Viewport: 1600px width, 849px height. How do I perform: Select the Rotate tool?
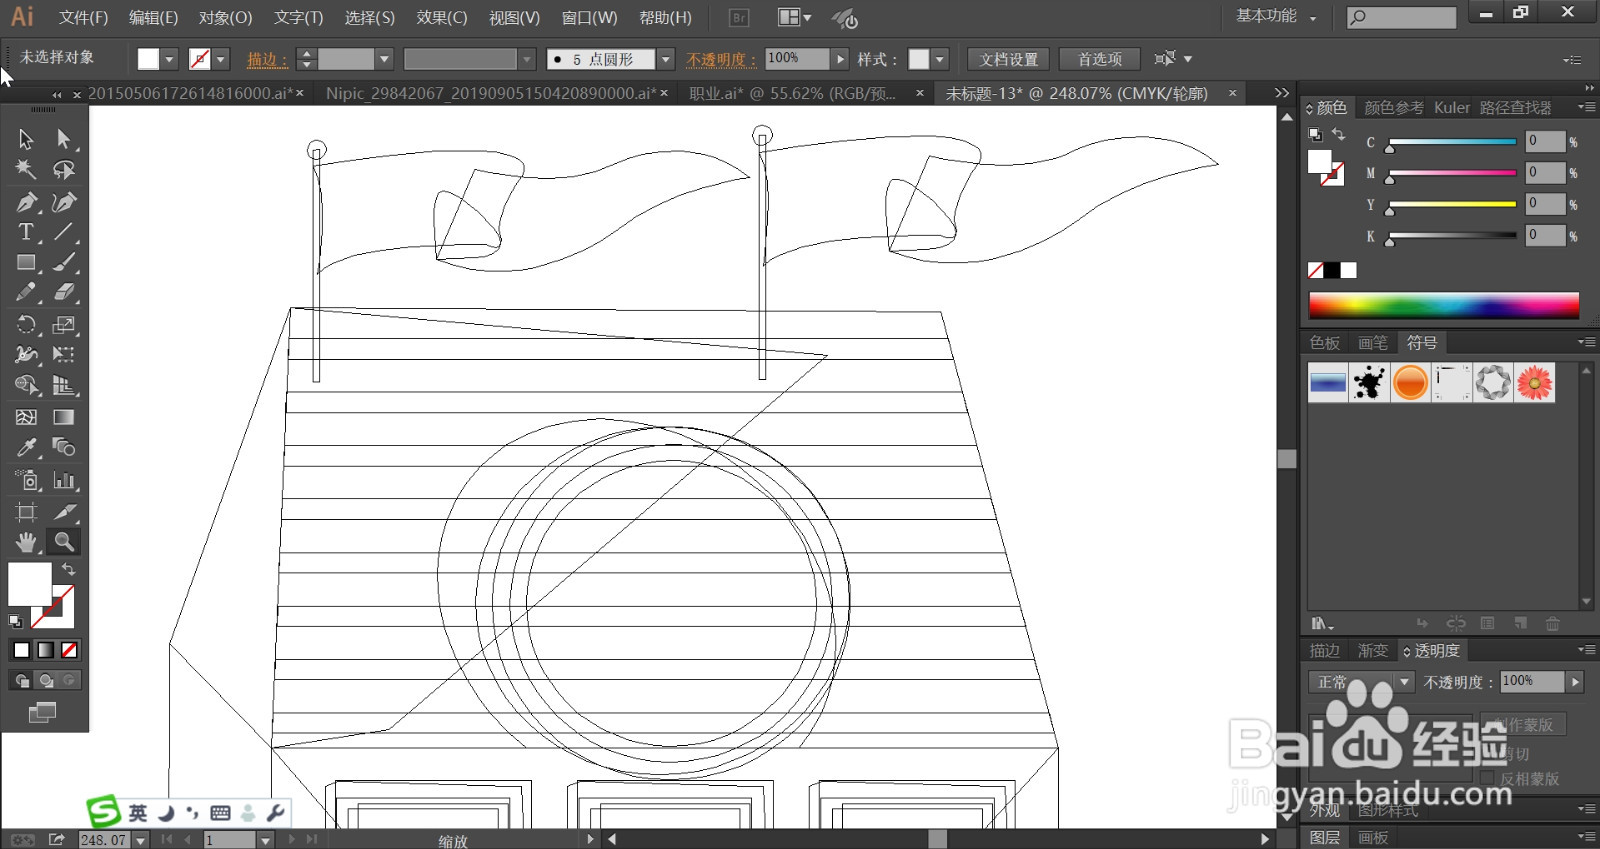(x=26, y=325)
